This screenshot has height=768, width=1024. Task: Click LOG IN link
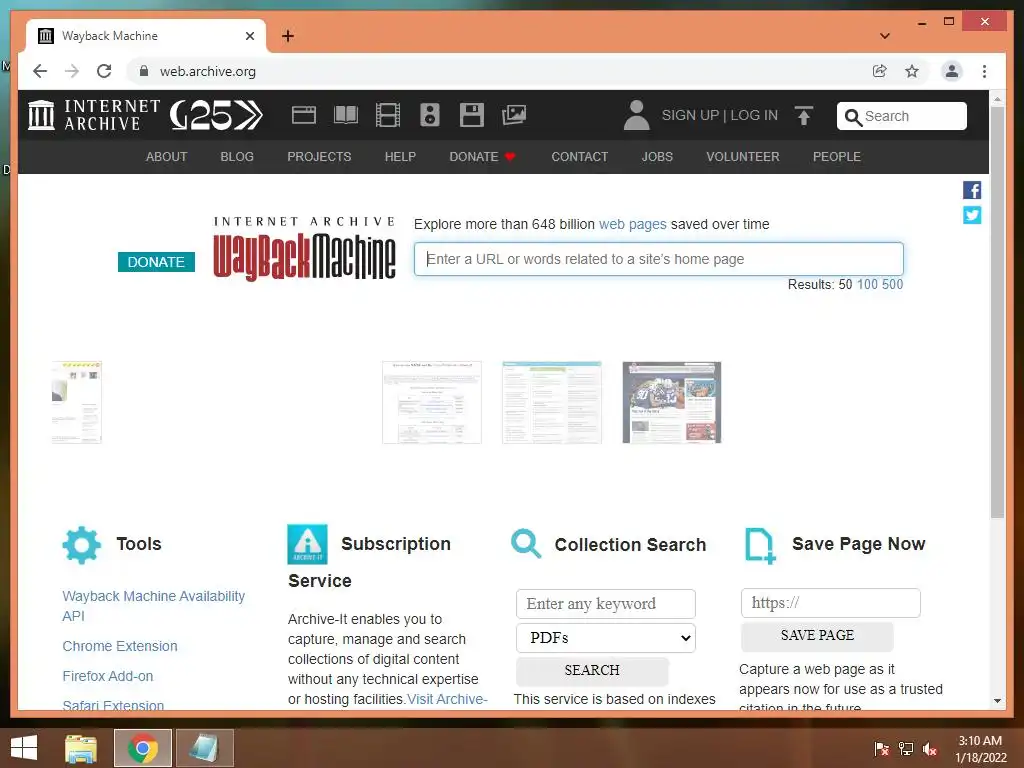point(754,116)
